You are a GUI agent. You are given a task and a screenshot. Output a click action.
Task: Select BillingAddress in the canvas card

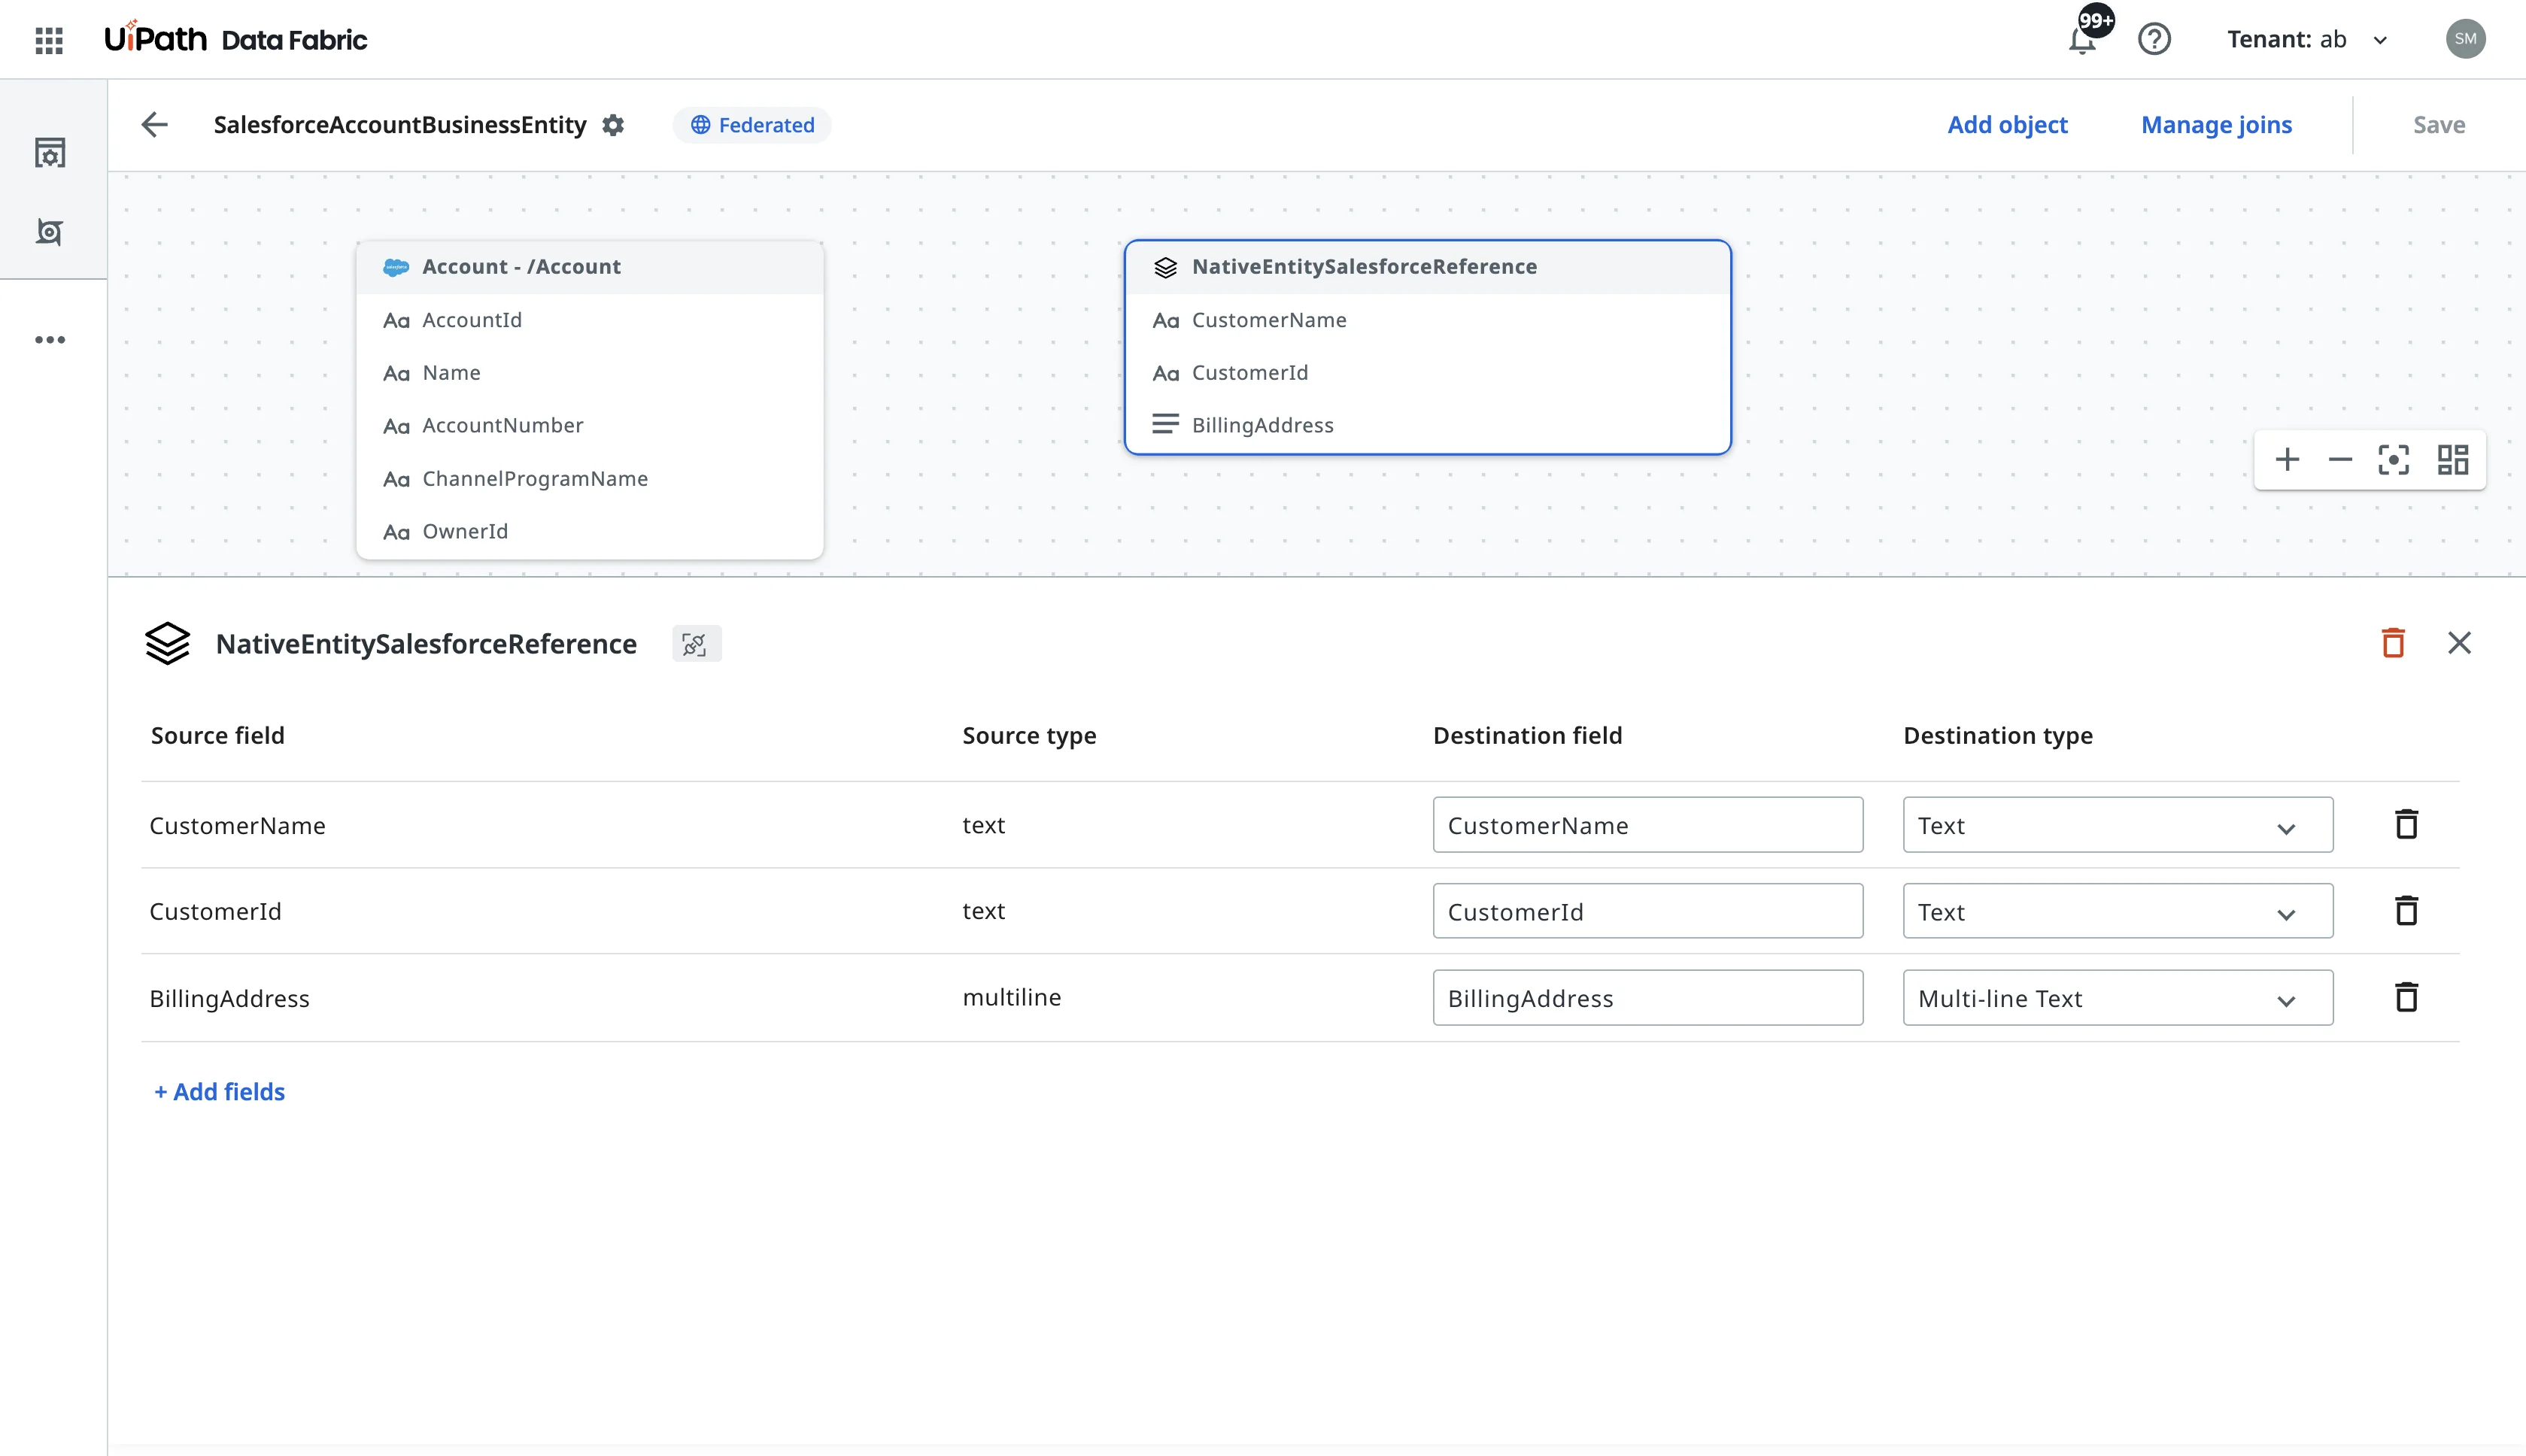[1427, 426]
